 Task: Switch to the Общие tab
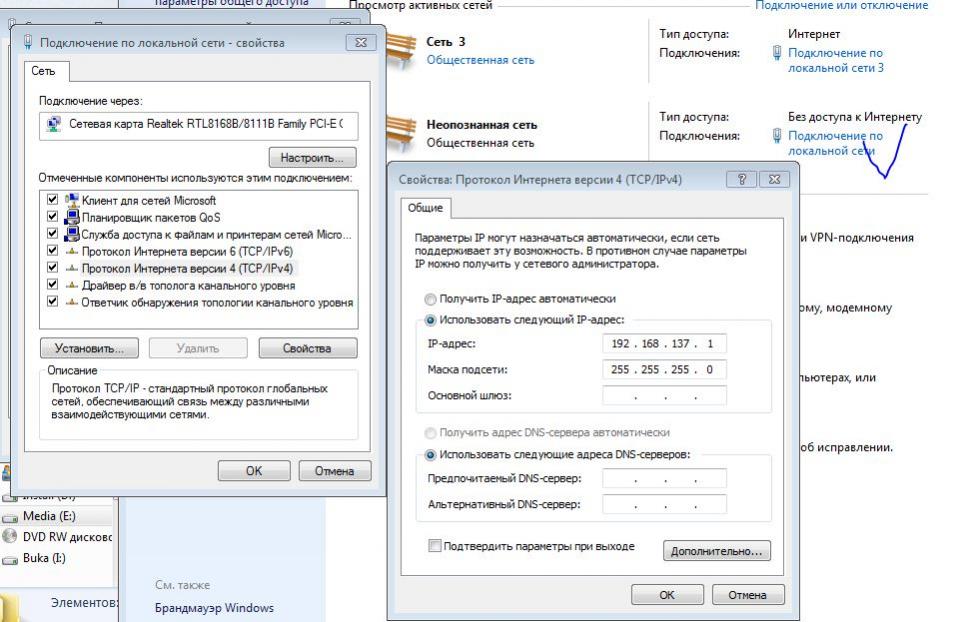tap(425, 208)
